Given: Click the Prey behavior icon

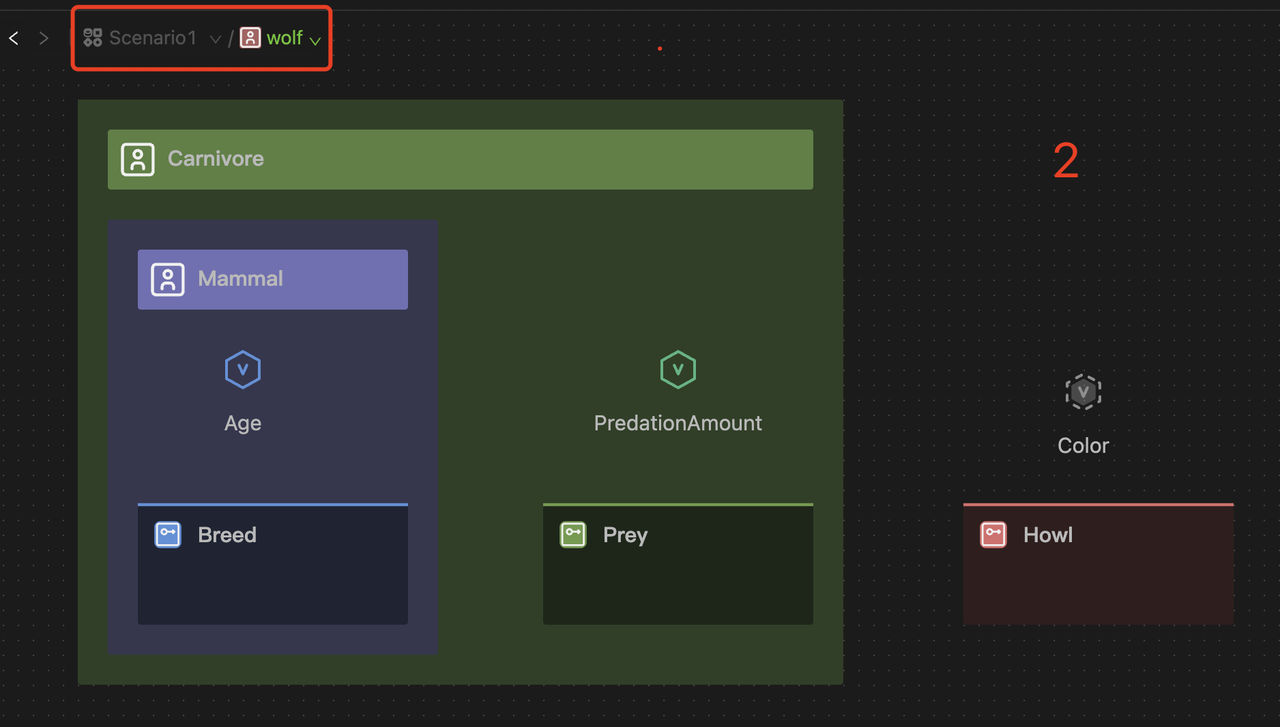Looking at the screenshot, I should 573,535.
